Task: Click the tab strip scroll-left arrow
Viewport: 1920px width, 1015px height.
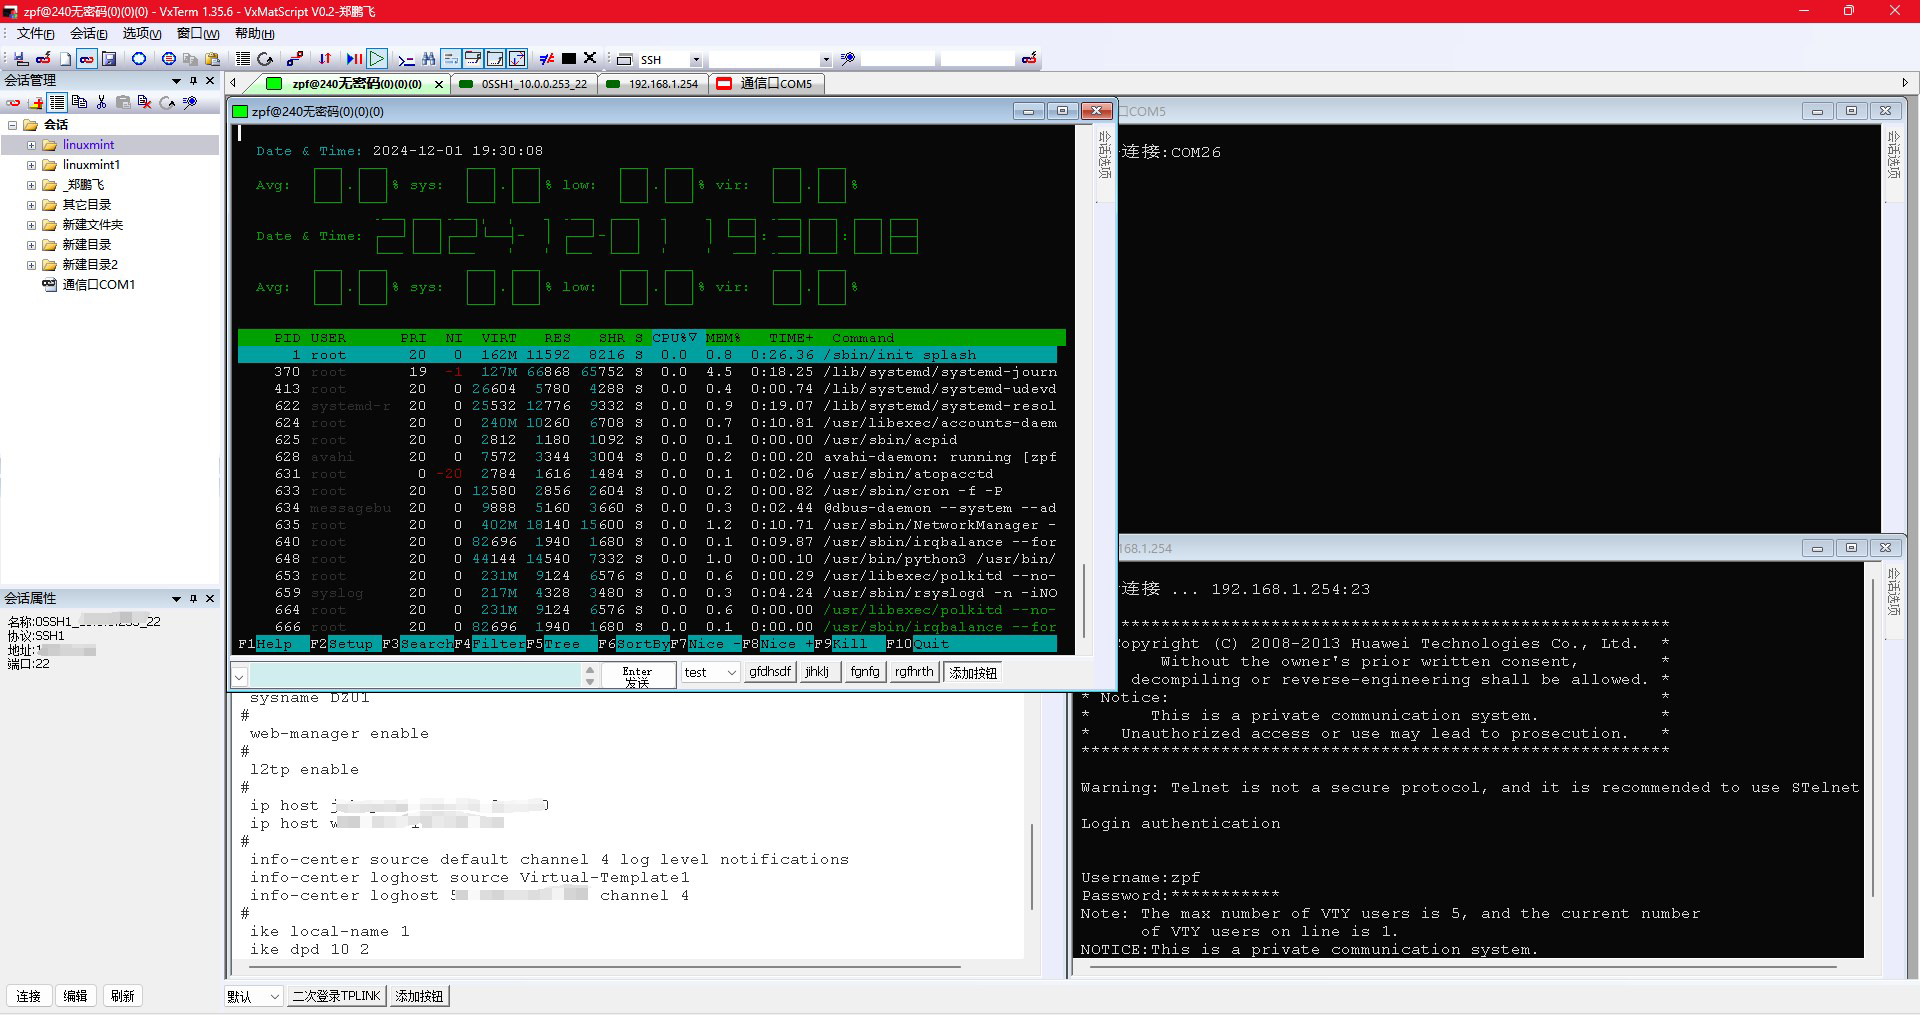Action: [233, 83]
